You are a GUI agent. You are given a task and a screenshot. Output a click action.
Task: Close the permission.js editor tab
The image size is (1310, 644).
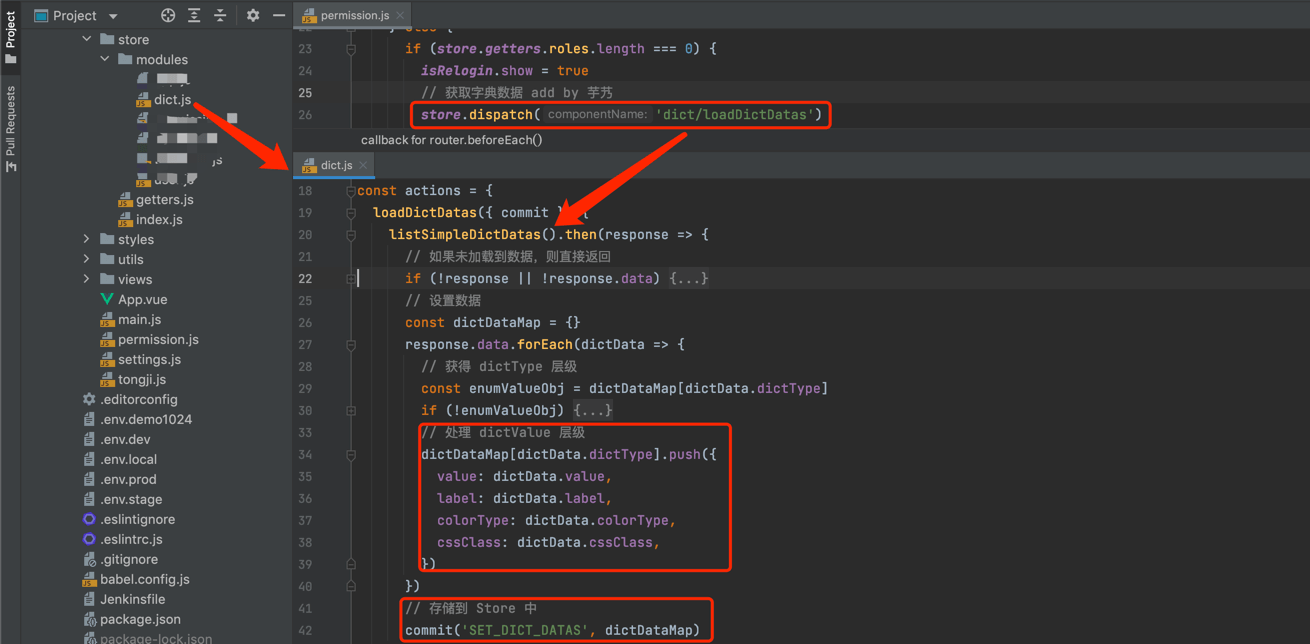click(x=401, y=16)
